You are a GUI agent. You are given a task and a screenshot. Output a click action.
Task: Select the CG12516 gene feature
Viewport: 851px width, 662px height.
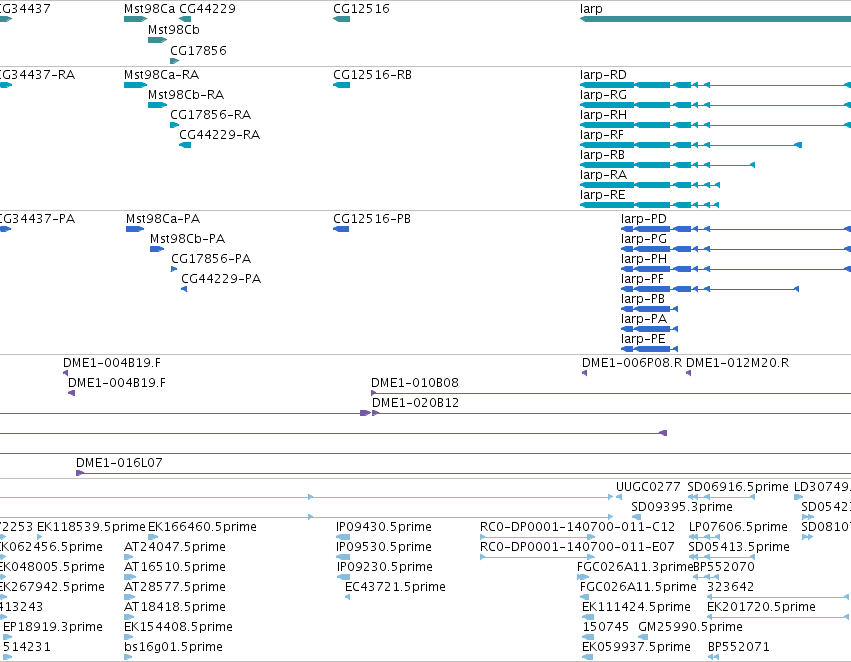pyautogui.click(x=341, y=19)
